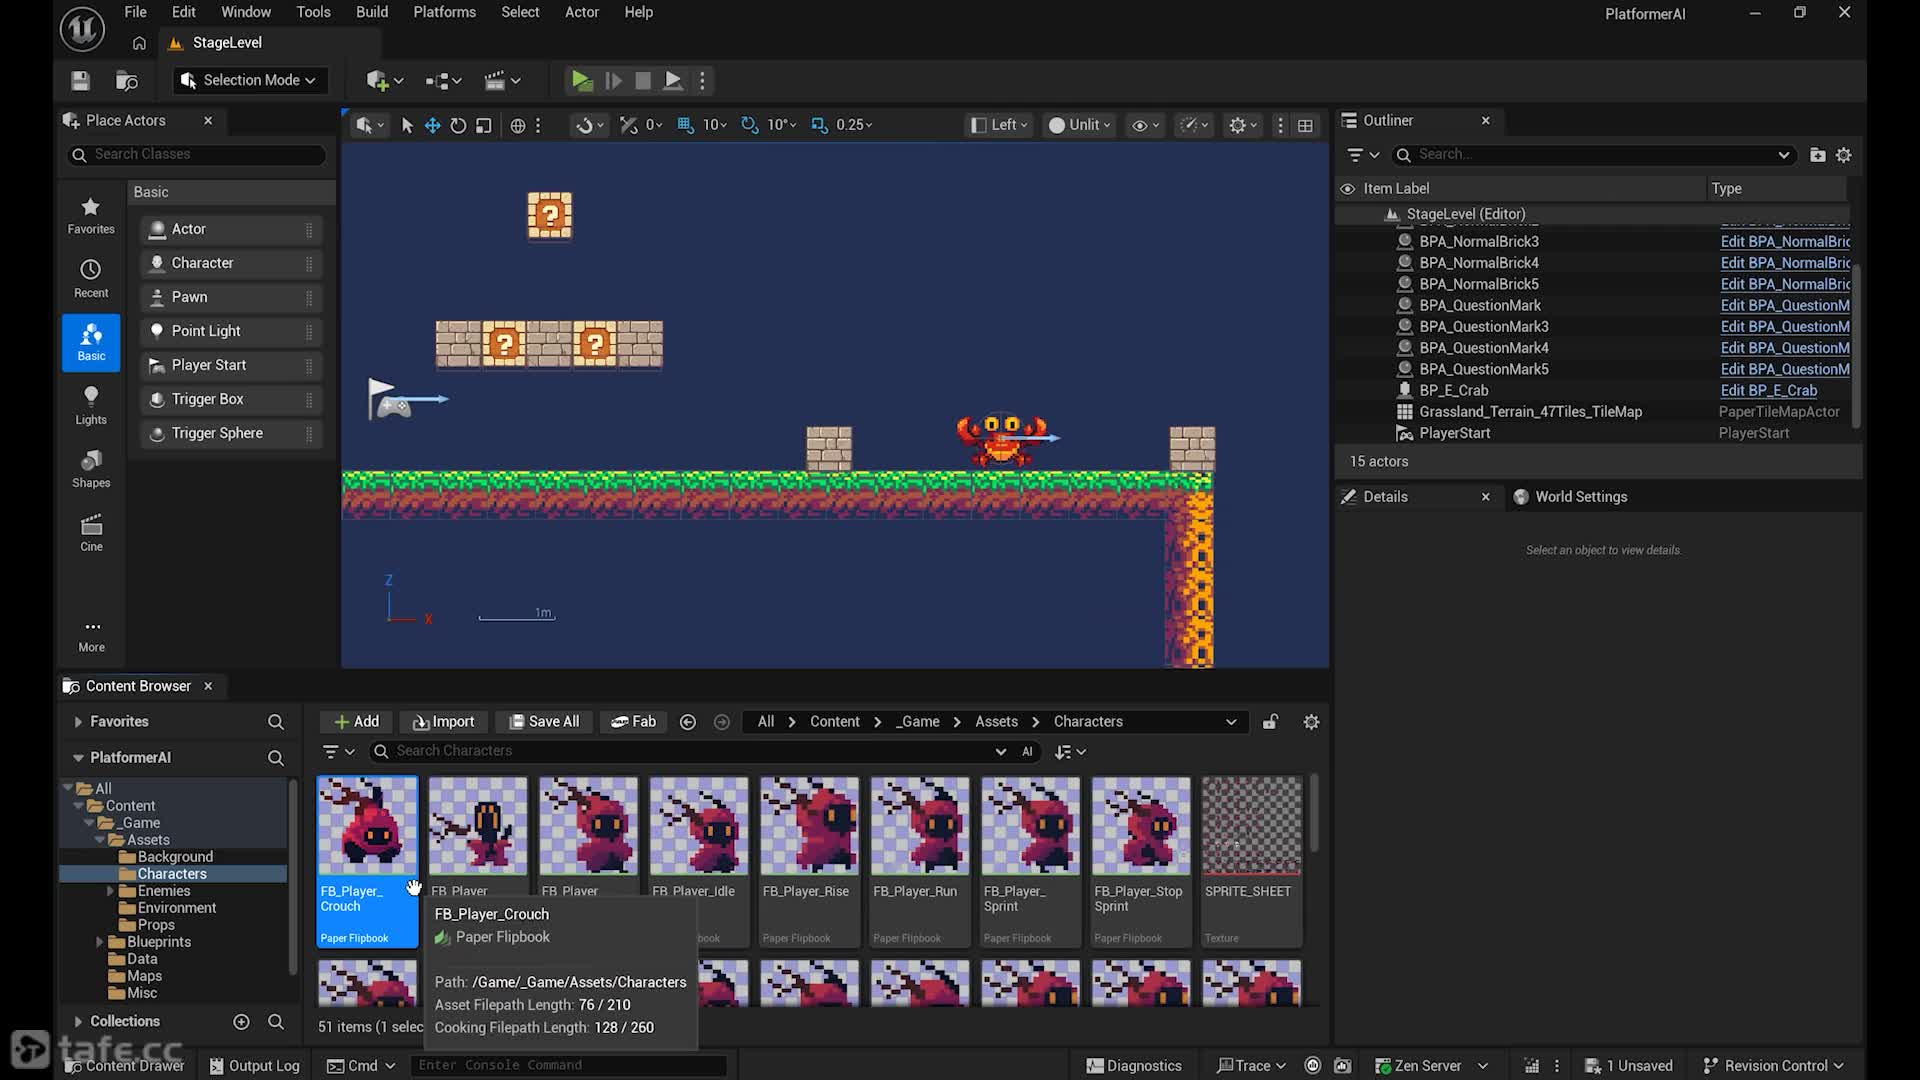1920x1080 pixels.
Task: Toggle scale snapping icon
Action: (820, 125)
